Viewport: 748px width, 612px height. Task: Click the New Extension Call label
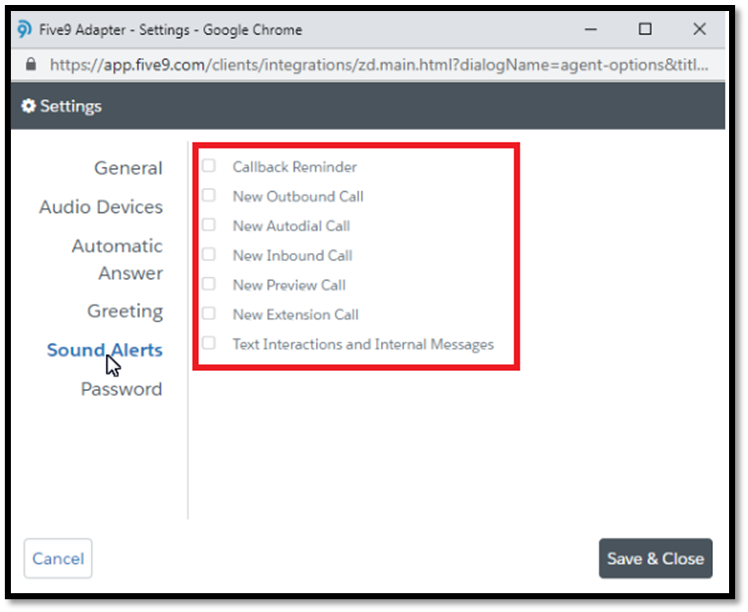click(295, 315)
